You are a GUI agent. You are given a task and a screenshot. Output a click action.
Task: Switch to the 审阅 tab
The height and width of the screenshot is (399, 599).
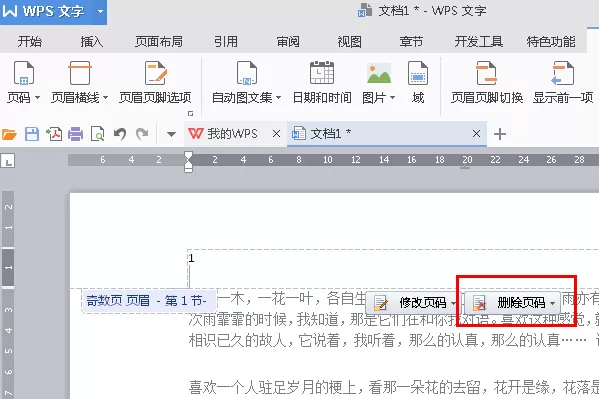pyautogui.click(x=288, y=41)
